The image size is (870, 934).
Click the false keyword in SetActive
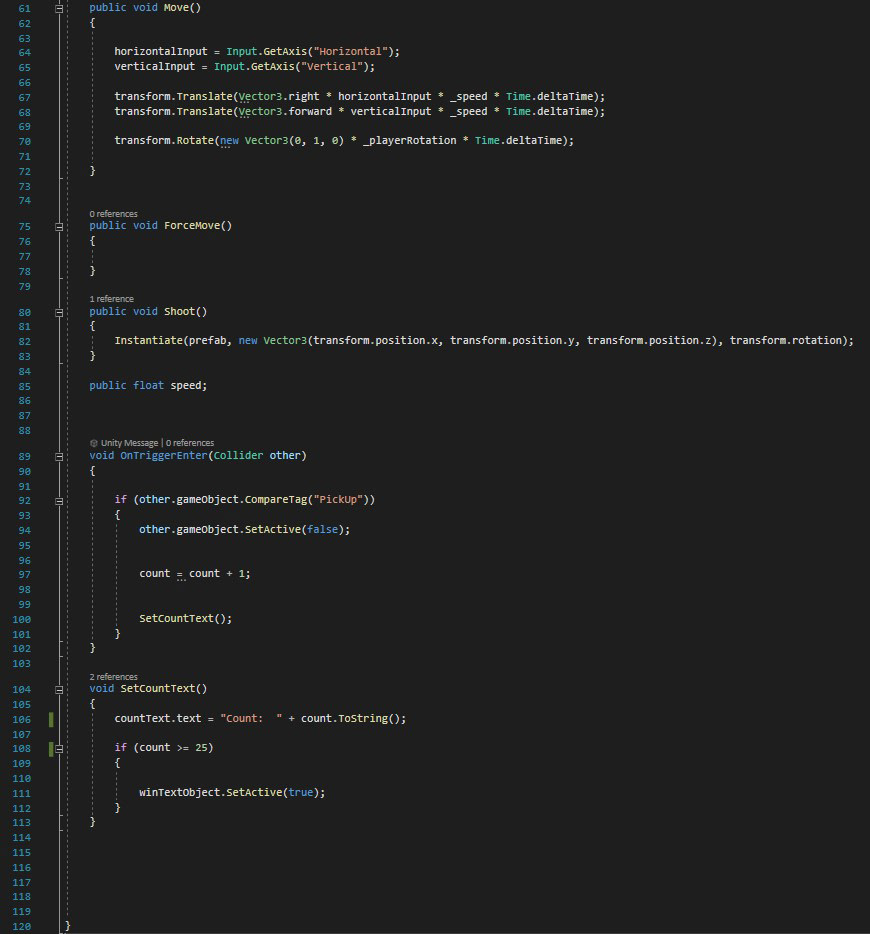pyautogui.click(x=322, y=530)
